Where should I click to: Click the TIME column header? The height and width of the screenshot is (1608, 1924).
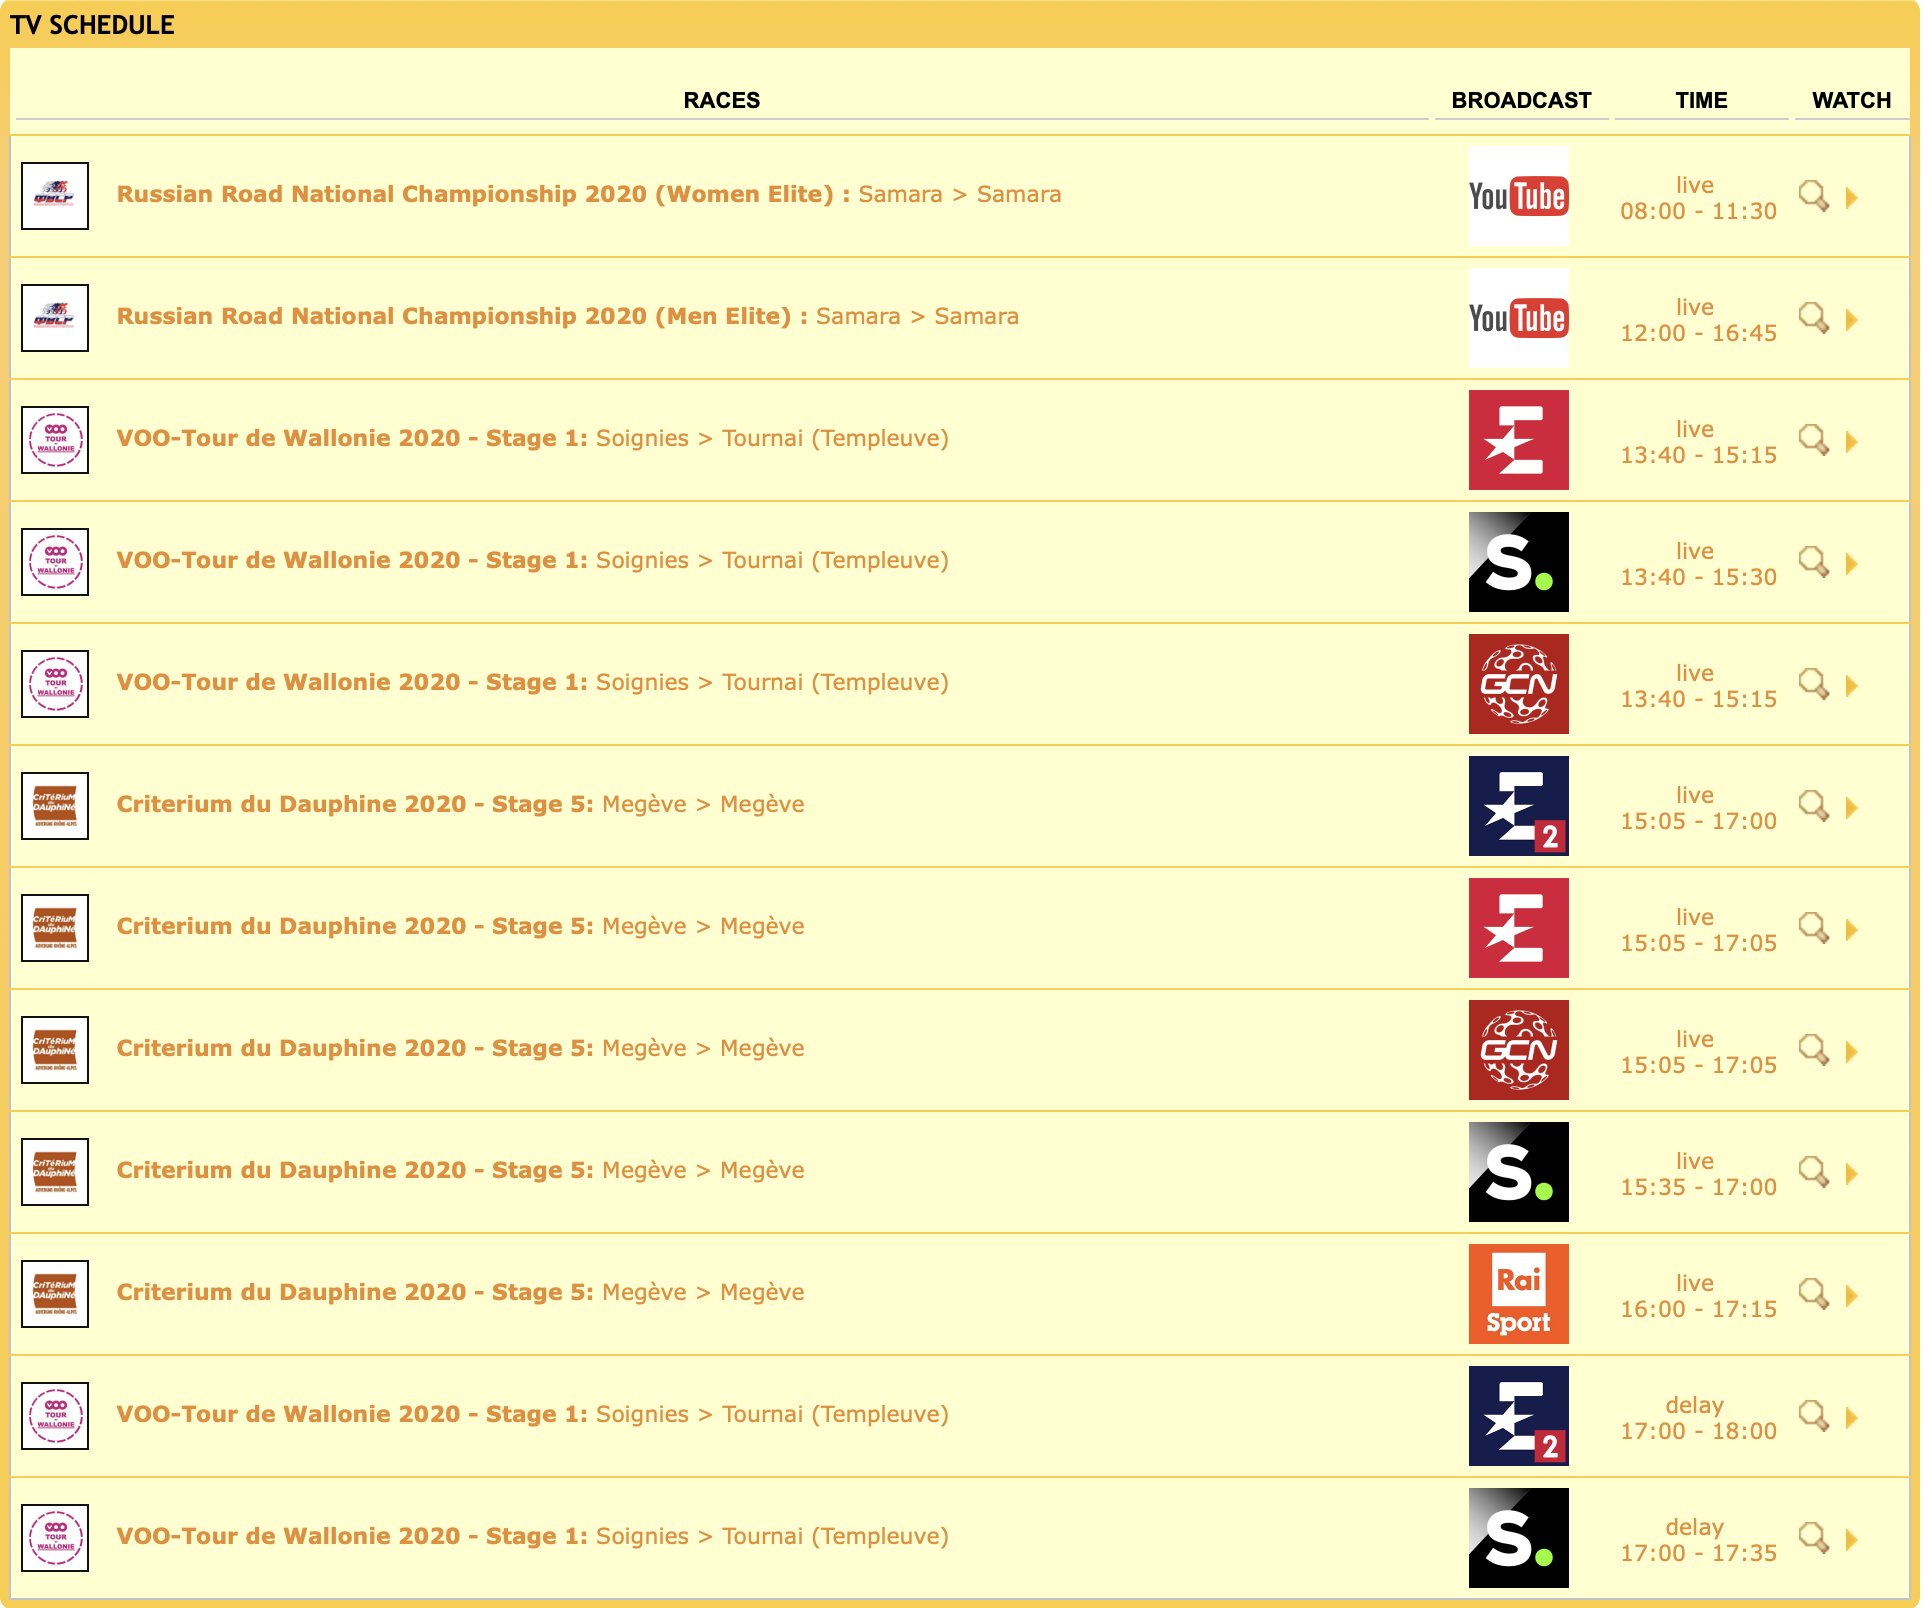pyautogui.click(x=1700, y=100)
